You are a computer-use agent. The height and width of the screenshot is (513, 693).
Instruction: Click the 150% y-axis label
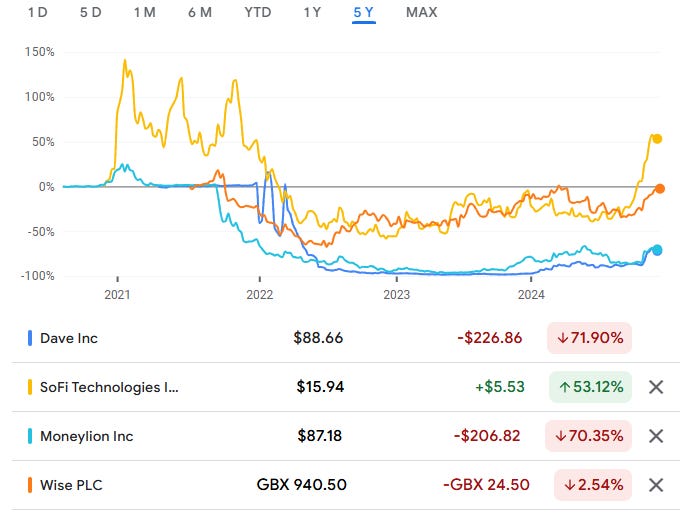(x=40, y=52)
